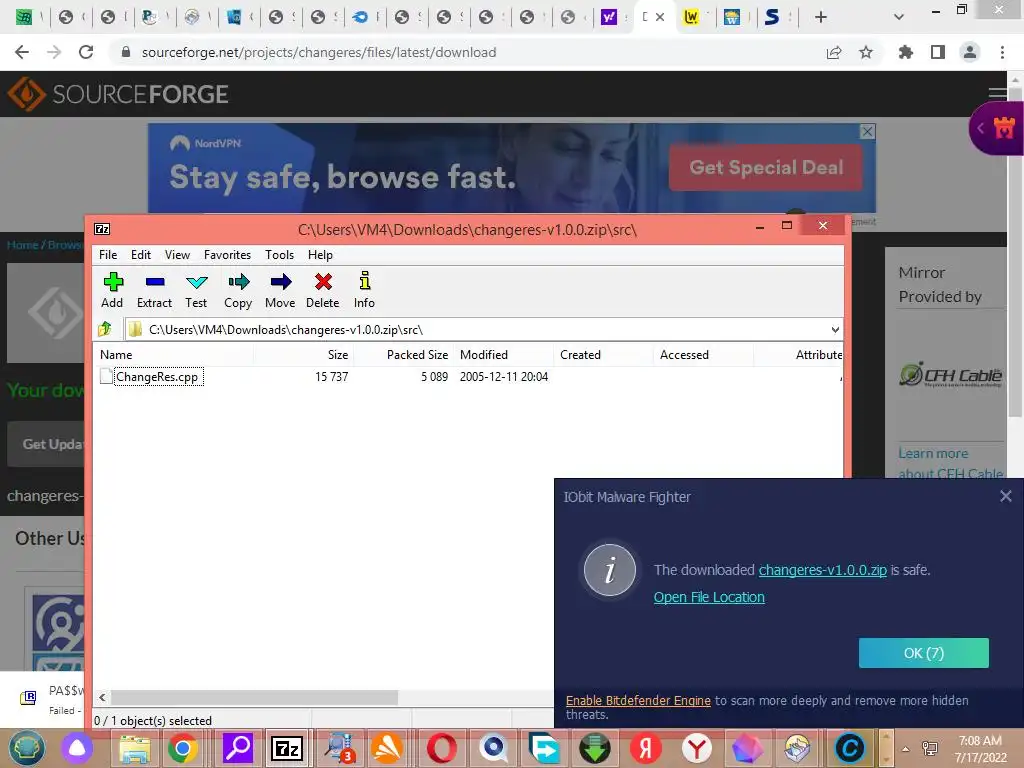The image size is (1024, 768).
Task: Click the SourceForge logo
Action: tap(118, 94)
